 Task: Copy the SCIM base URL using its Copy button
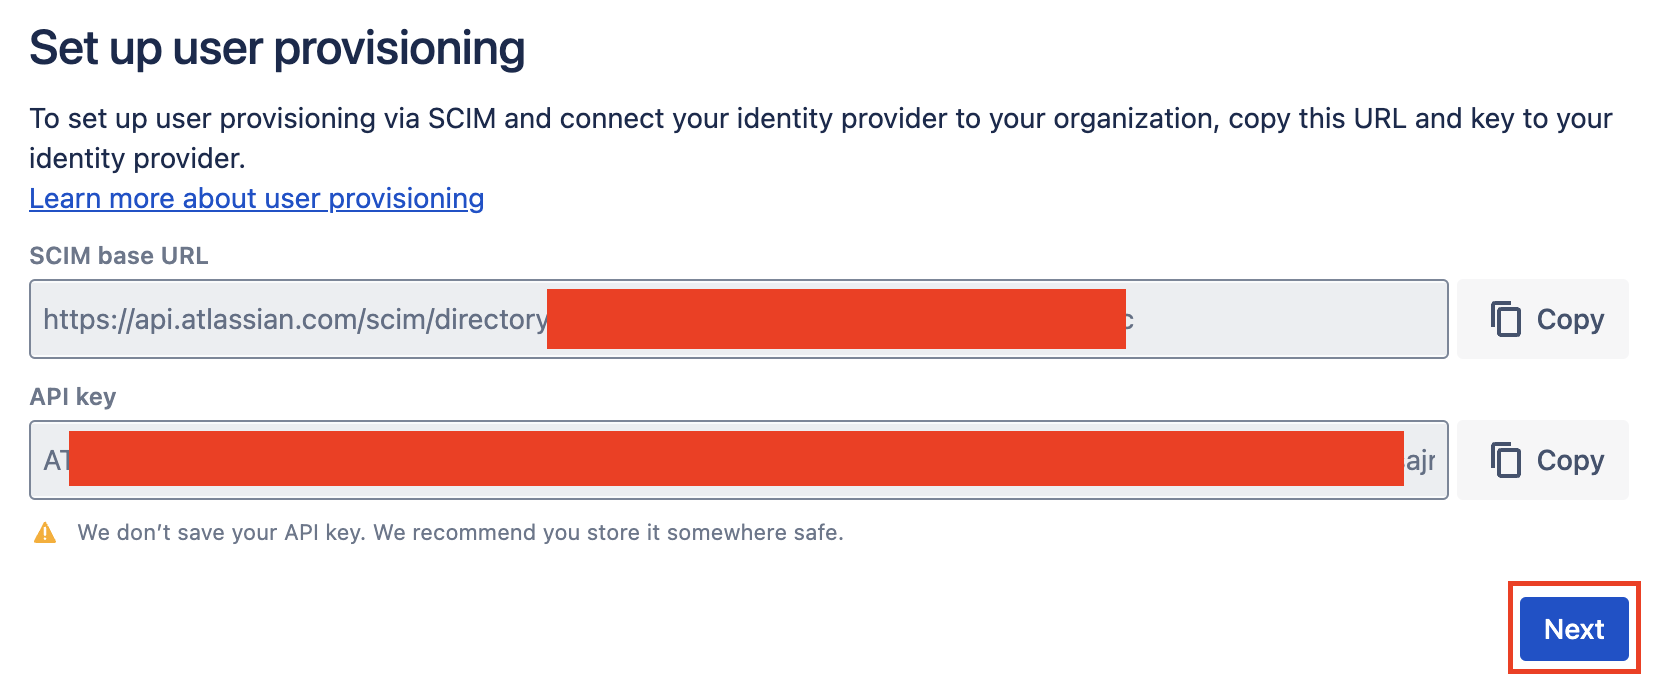(x=1542, y=319)
